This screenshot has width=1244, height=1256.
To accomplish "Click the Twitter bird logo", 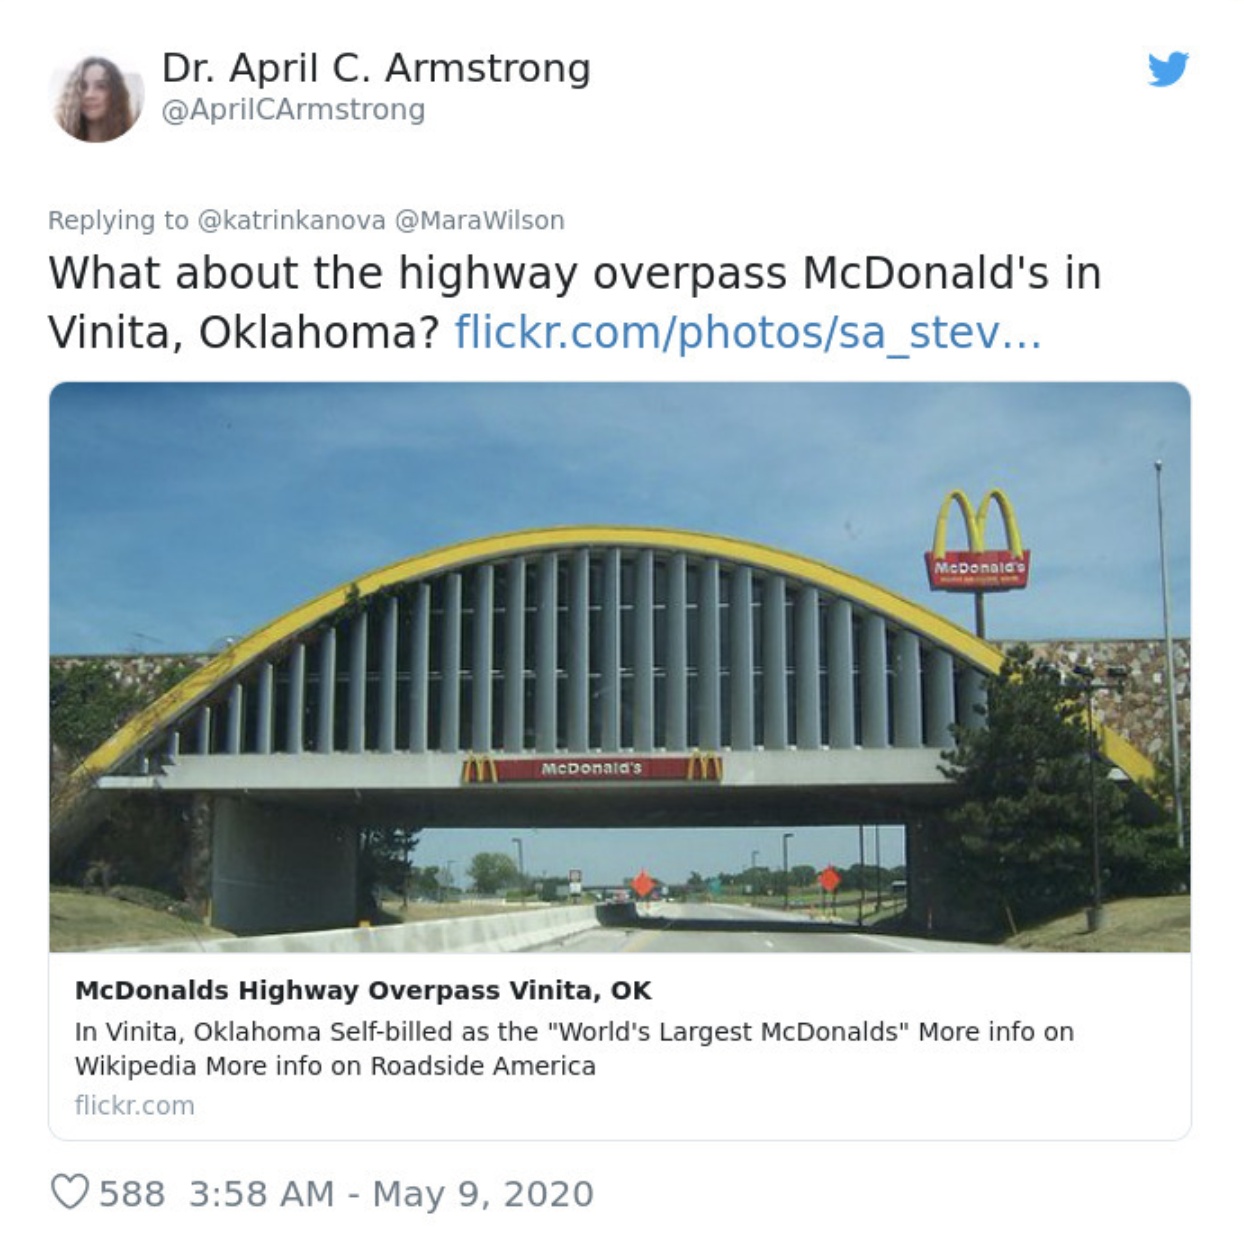I will (x=1168, y=69).
